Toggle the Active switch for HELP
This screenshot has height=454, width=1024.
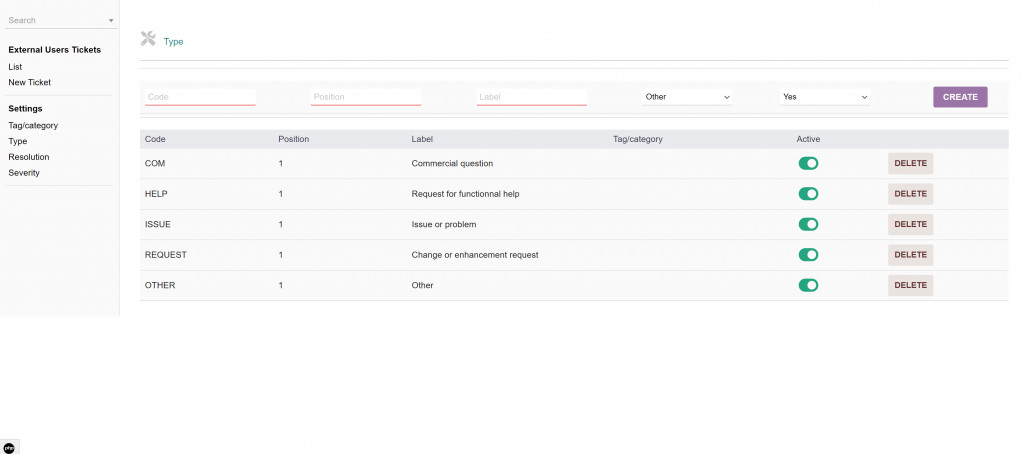pyautogui.click(x=808, y=194)
